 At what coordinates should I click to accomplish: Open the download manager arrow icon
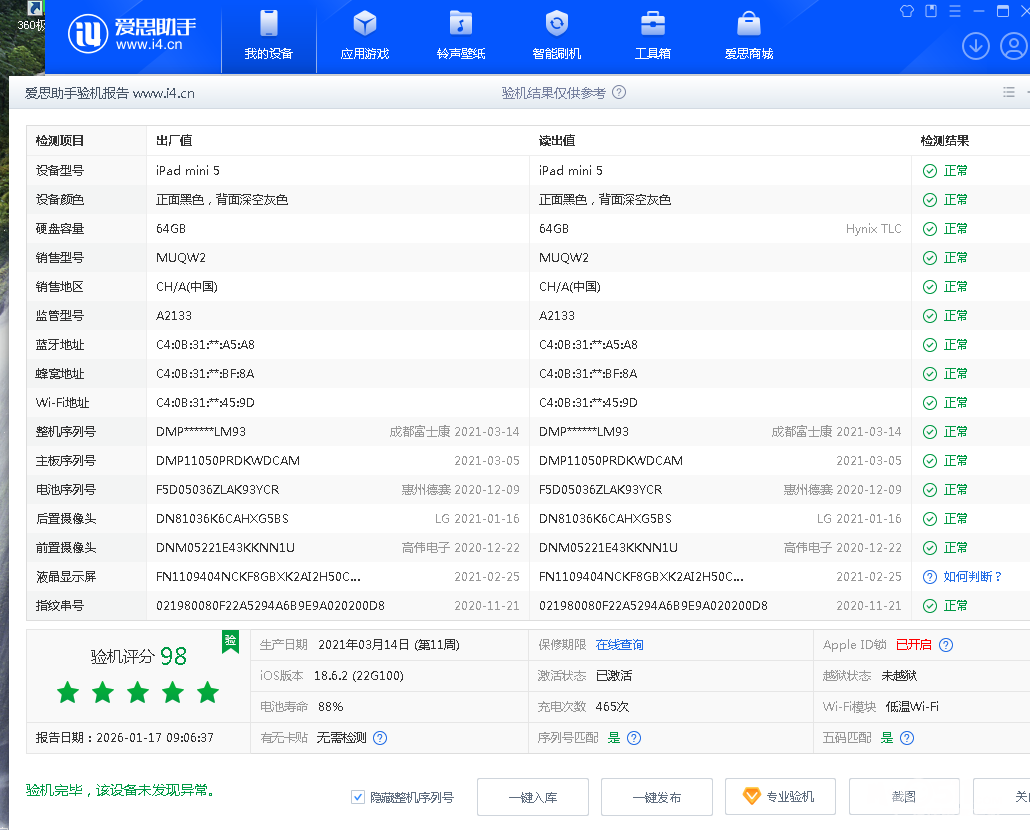click(976, 46)
